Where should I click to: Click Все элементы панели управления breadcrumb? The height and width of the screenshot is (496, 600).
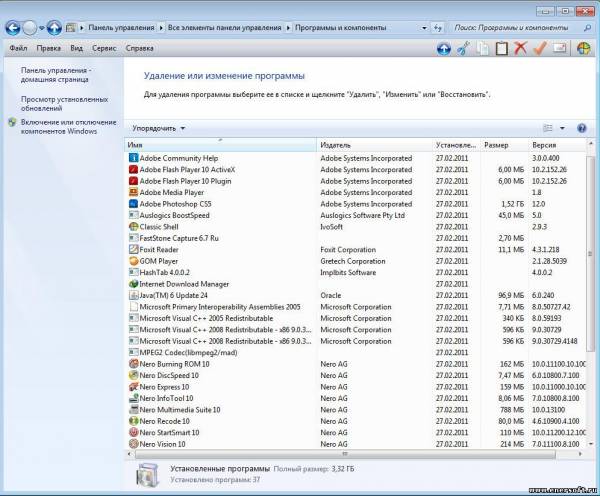tap(225, 28)
